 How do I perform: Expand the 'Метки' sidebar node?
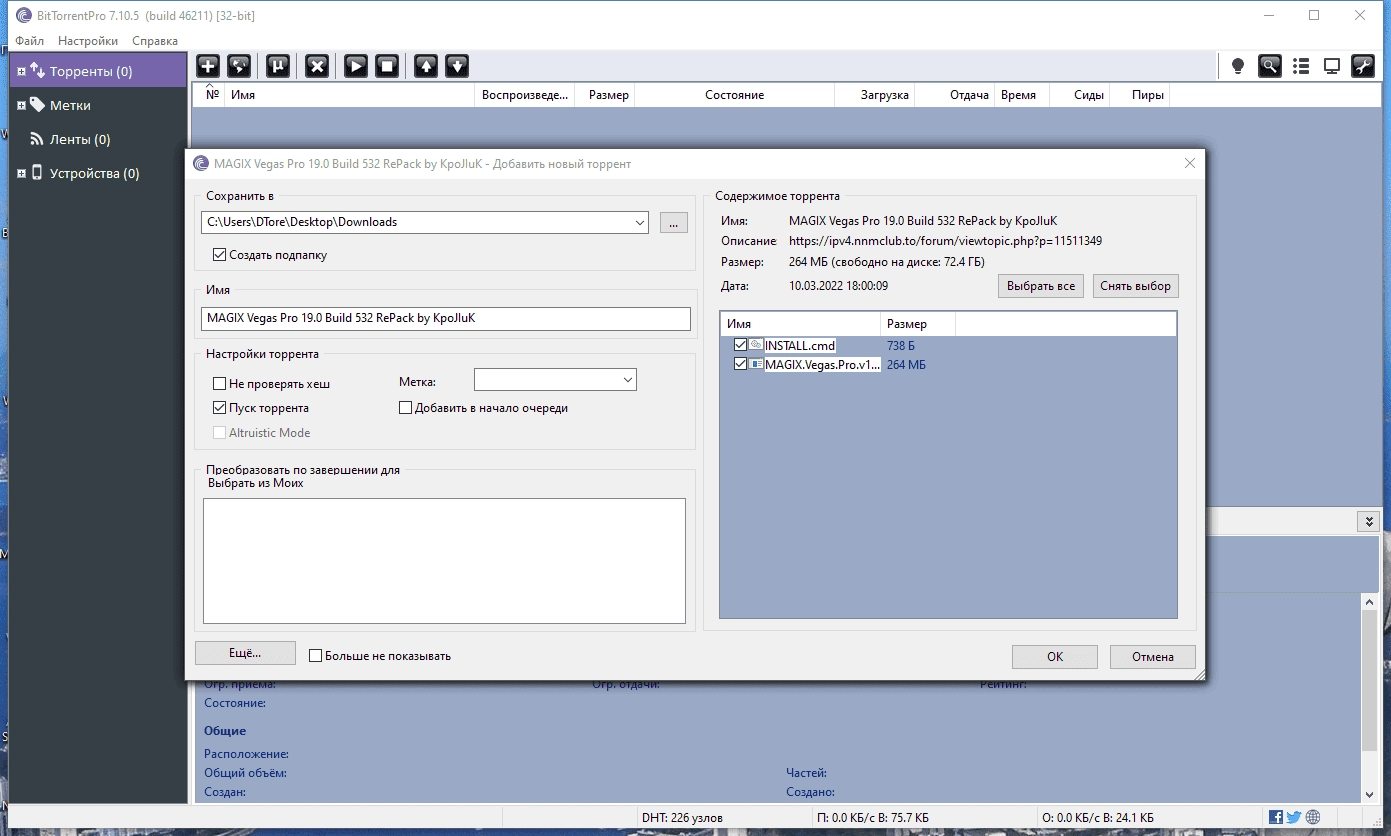click(21, 106)
